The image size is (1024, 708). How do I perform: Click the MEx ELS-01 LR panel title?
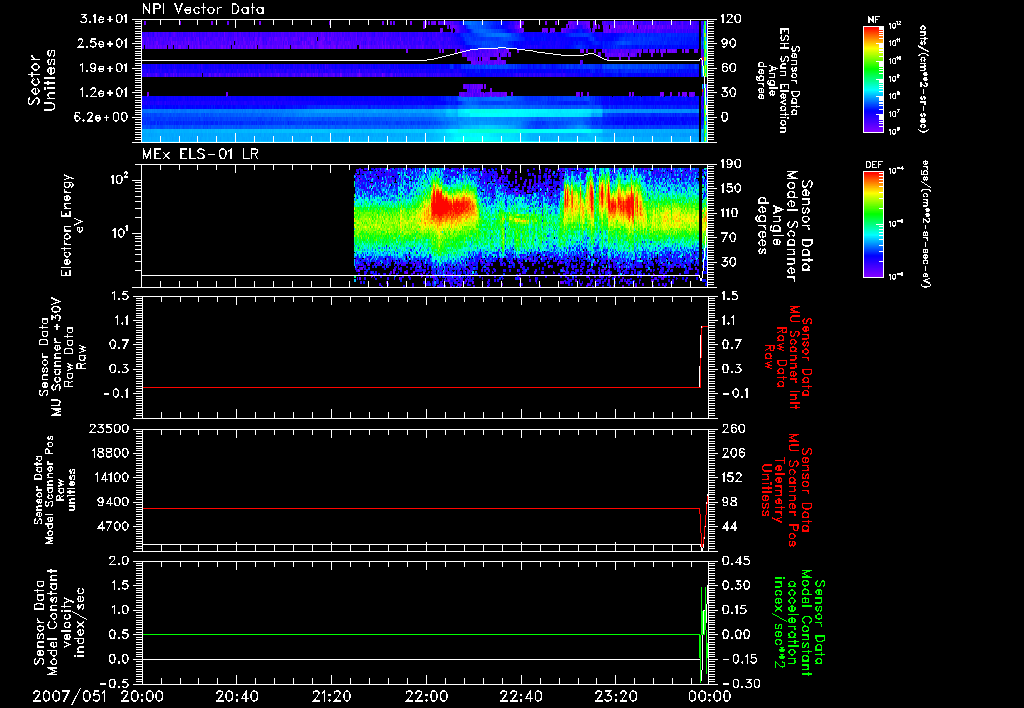(200, 154)
